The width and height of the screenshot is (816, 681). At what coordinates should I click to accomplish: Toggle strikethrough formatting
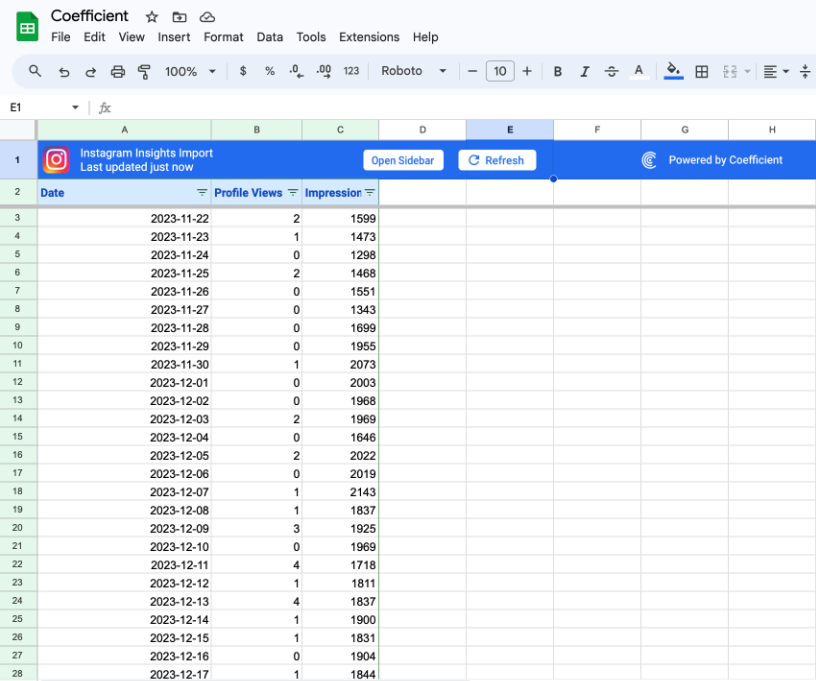[613, 71]
